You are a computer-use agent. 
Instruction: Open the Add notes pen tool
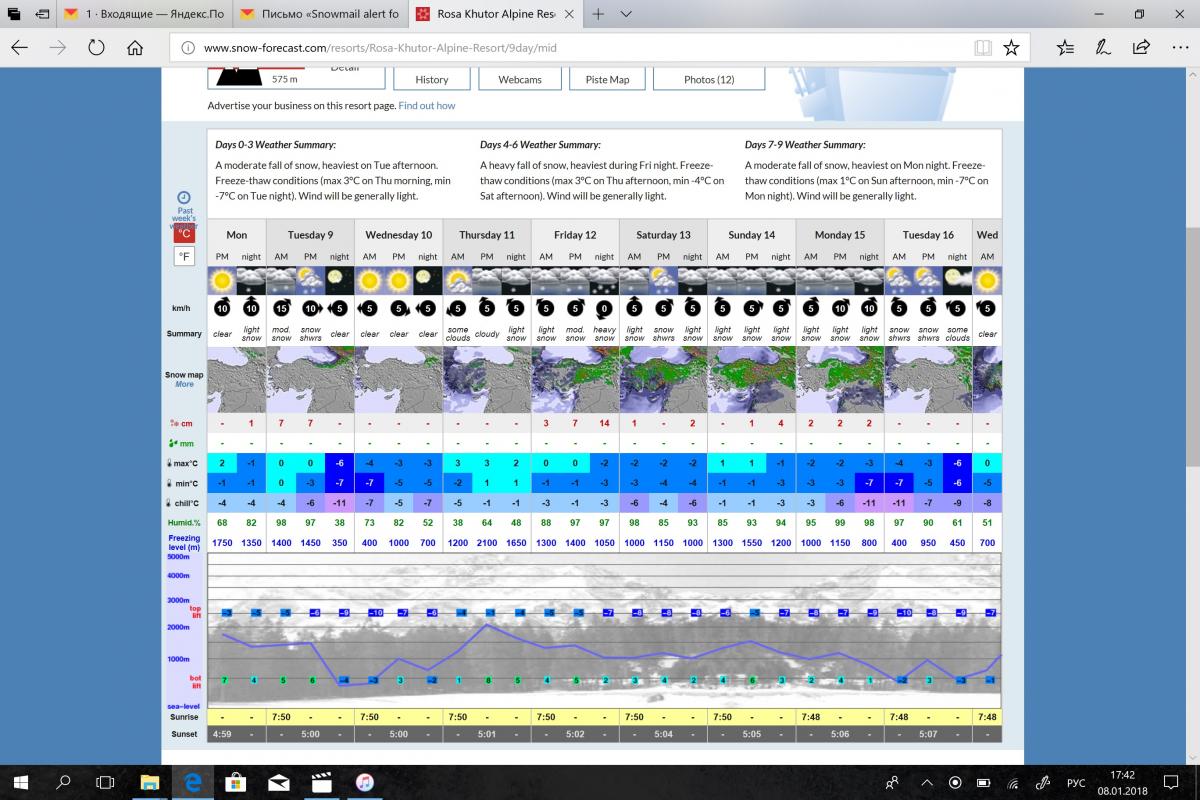[x=1103, y=47]
